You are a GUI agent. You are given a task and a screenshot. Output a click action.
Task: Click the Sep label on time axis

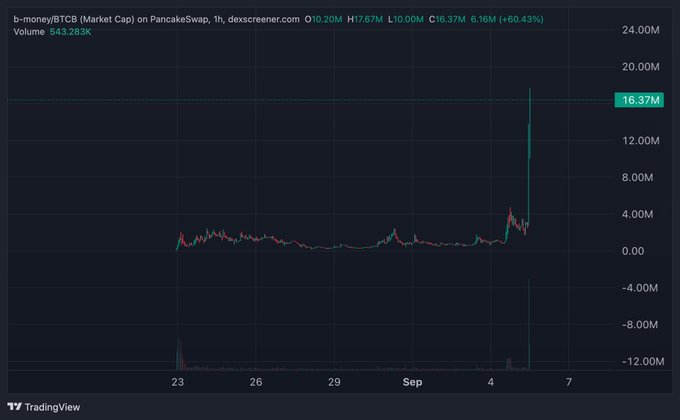[412, 382]
